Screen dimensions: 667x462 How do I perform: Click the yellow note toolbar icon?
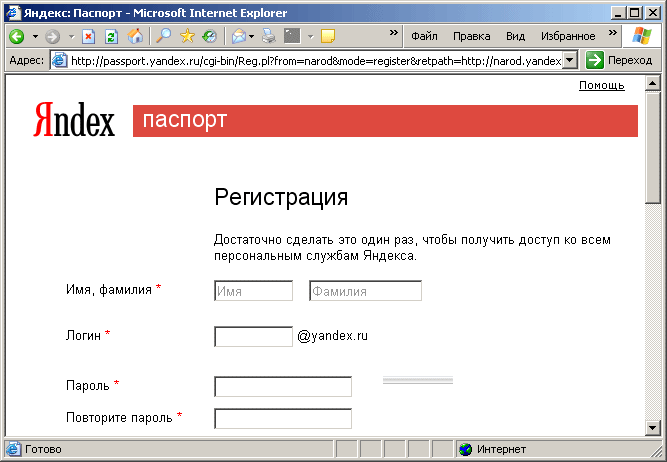point(328,37)
